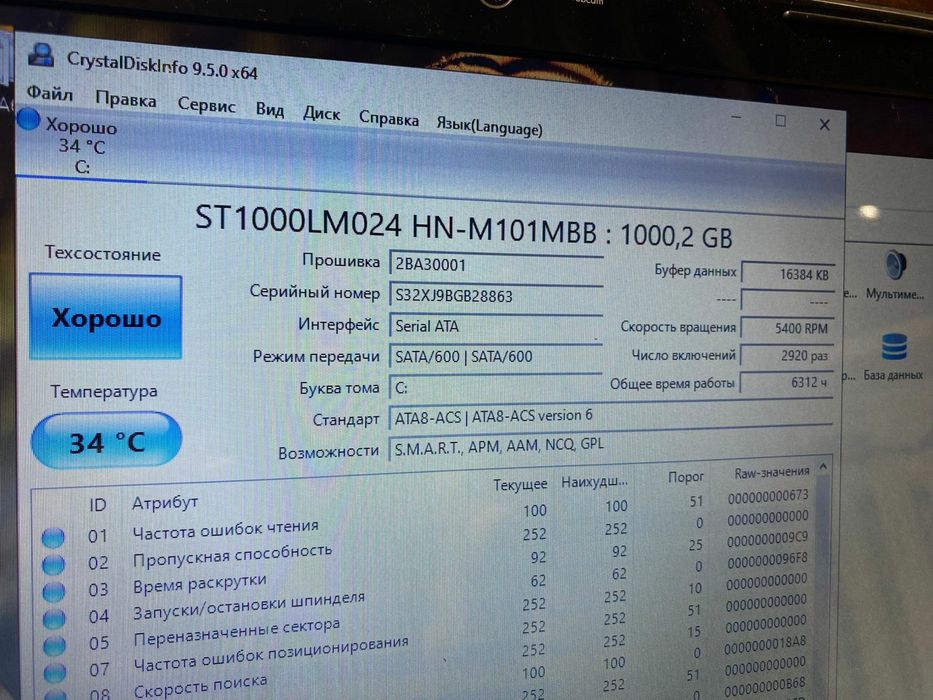Open the Файл menu

[49, 93]
